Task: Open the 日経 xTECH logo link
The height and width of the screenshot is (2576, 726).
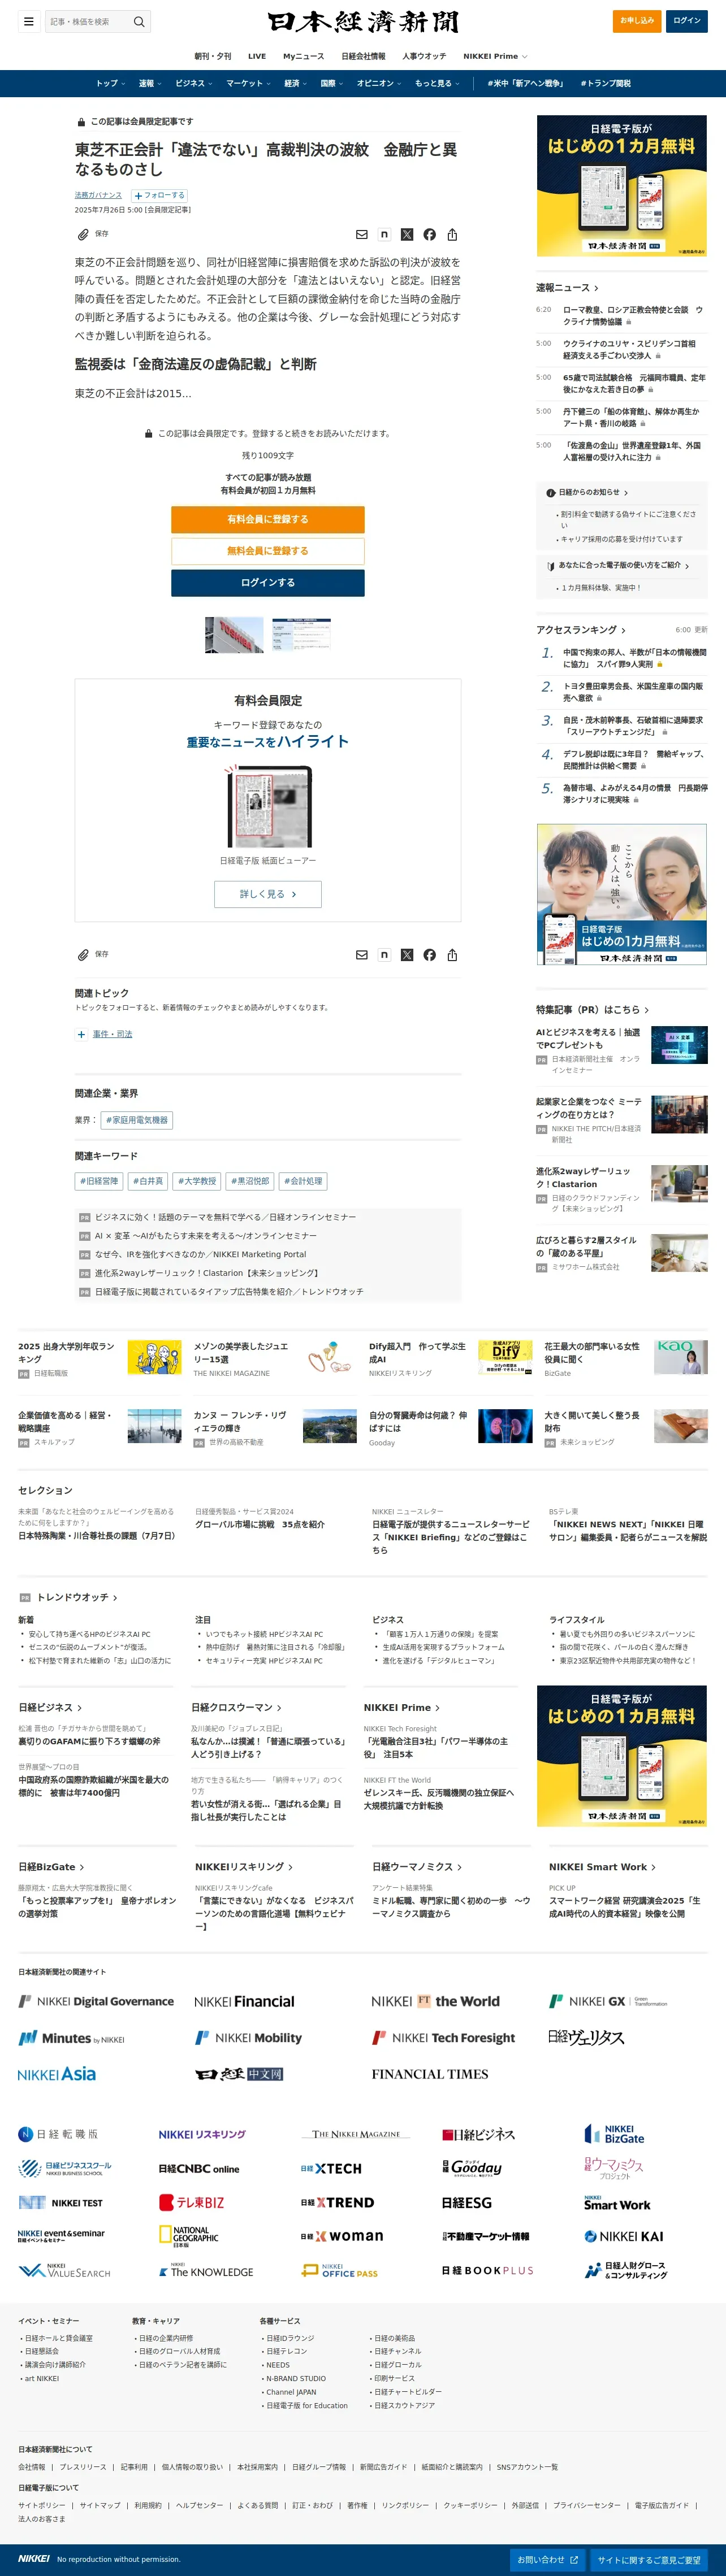Action: 331,2168
